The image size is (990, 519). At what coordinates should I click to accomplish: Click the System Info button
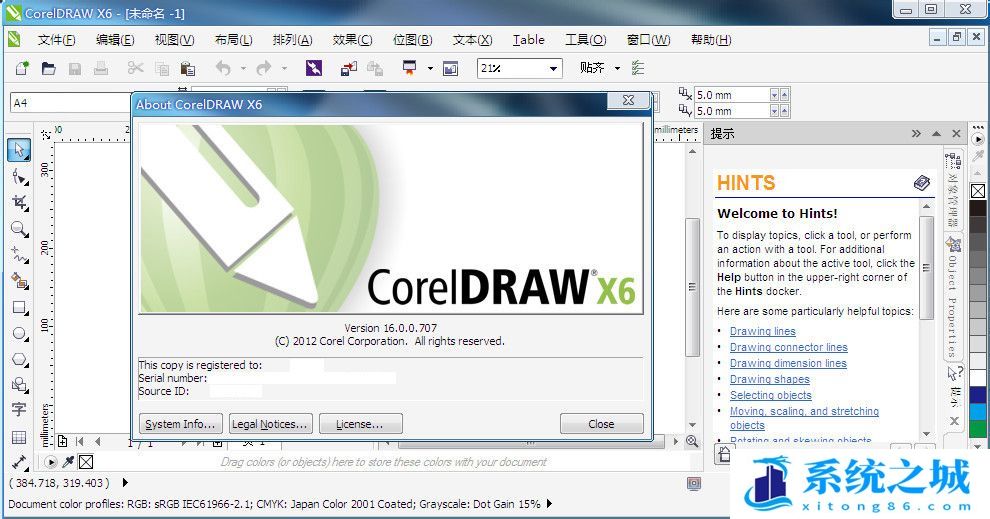tap(181, 424)
